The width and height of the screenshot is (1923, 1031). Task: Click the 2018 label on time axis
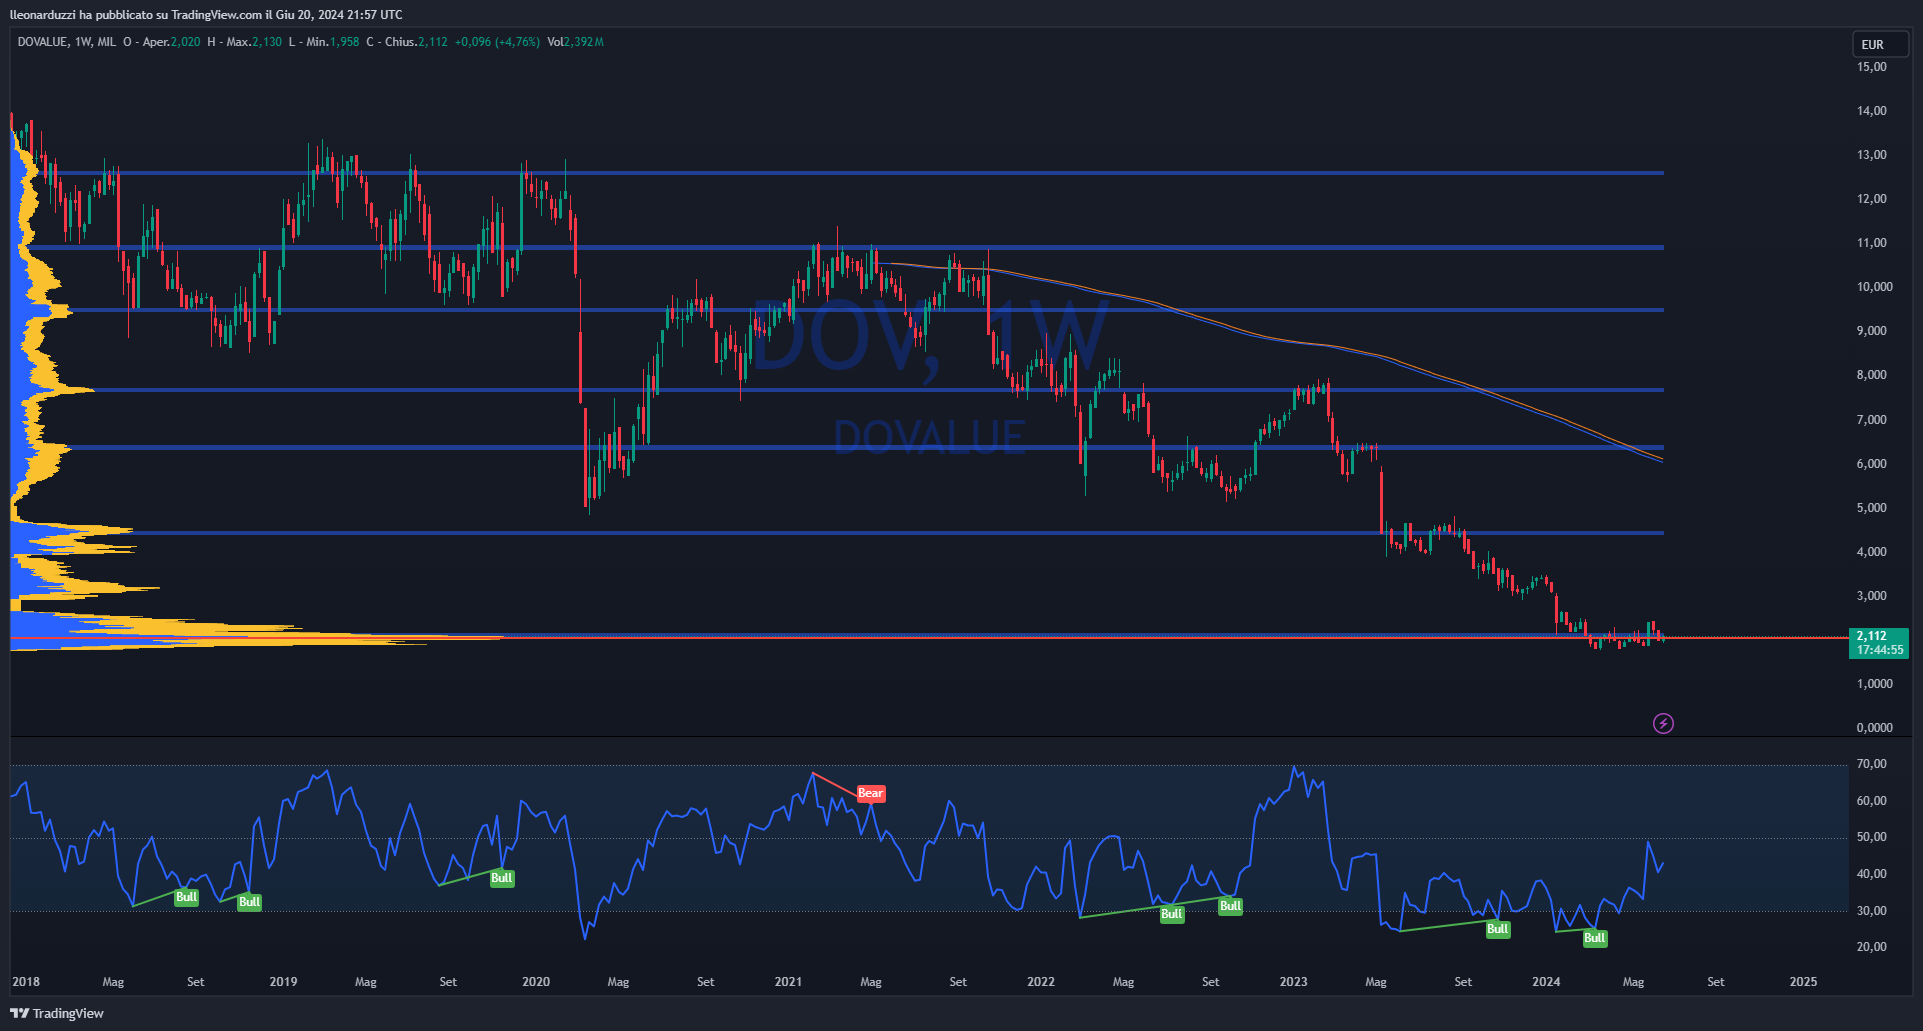pyautogui.click(x=26, y=982)
